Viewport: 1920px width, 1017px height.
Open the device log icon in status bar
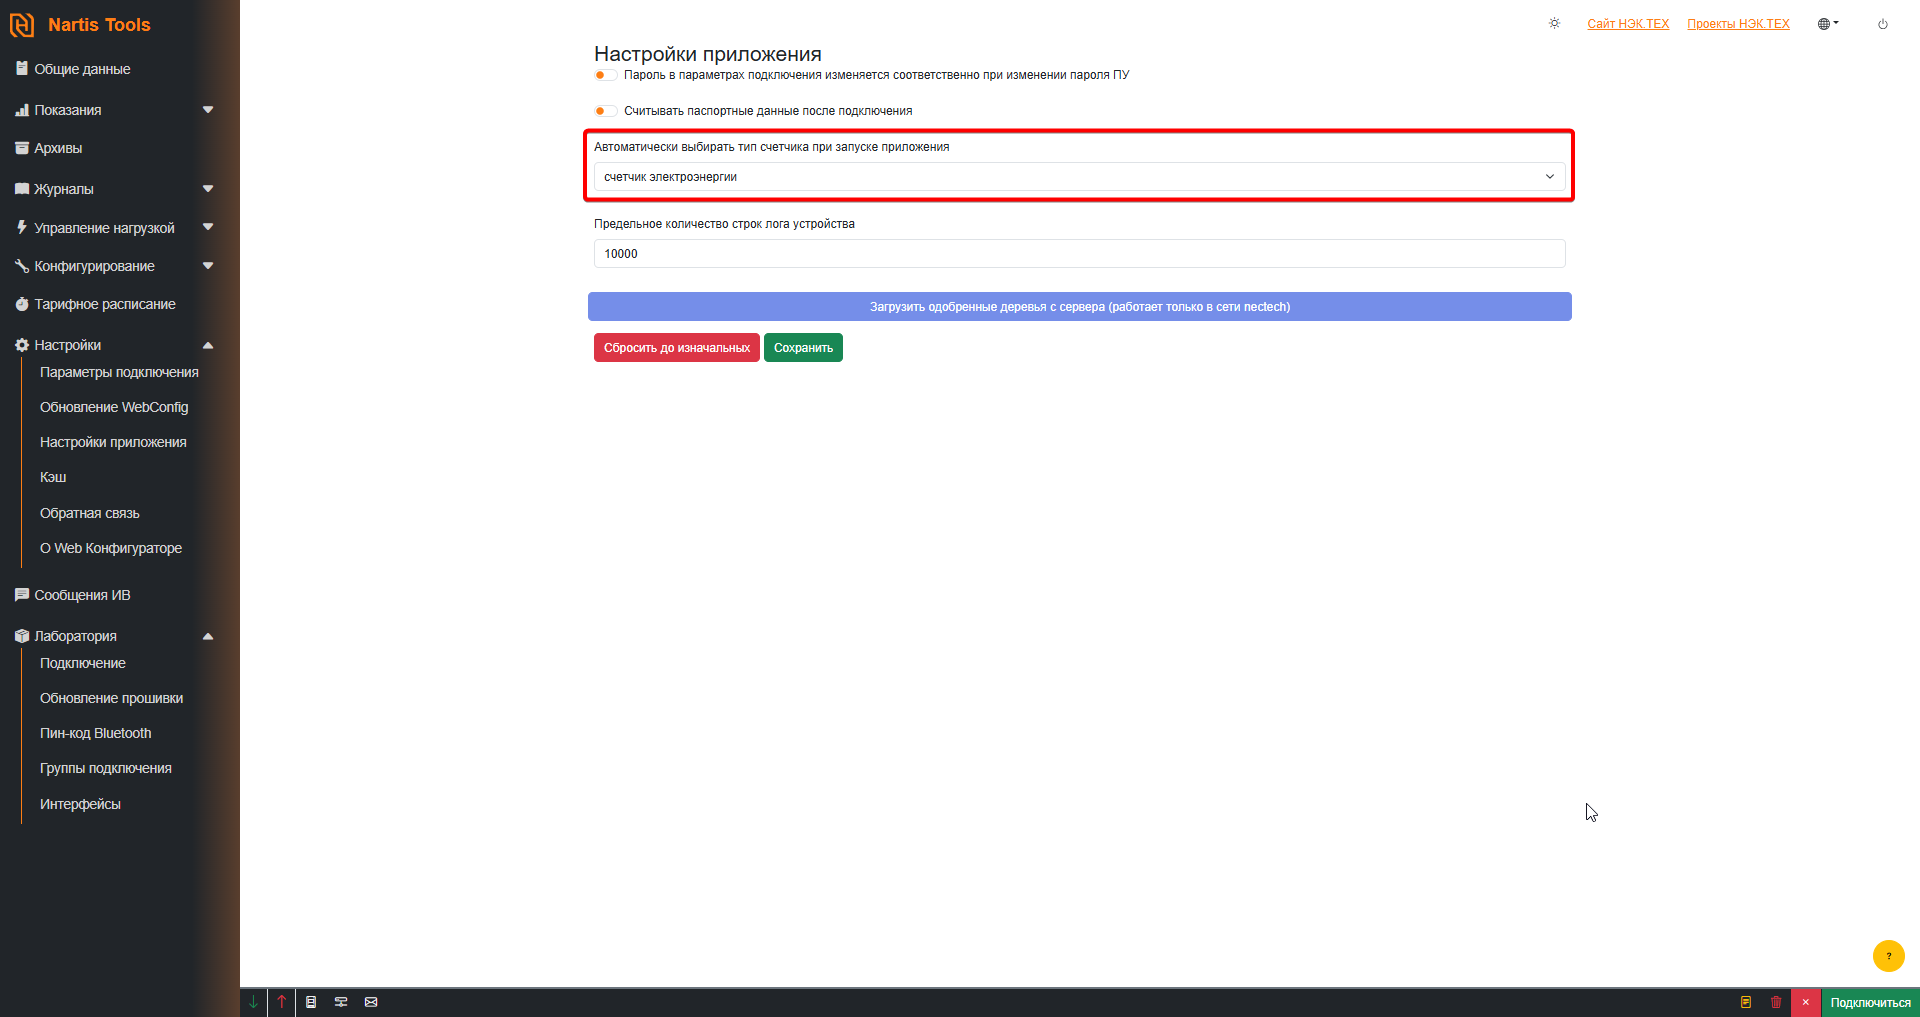311,1001
